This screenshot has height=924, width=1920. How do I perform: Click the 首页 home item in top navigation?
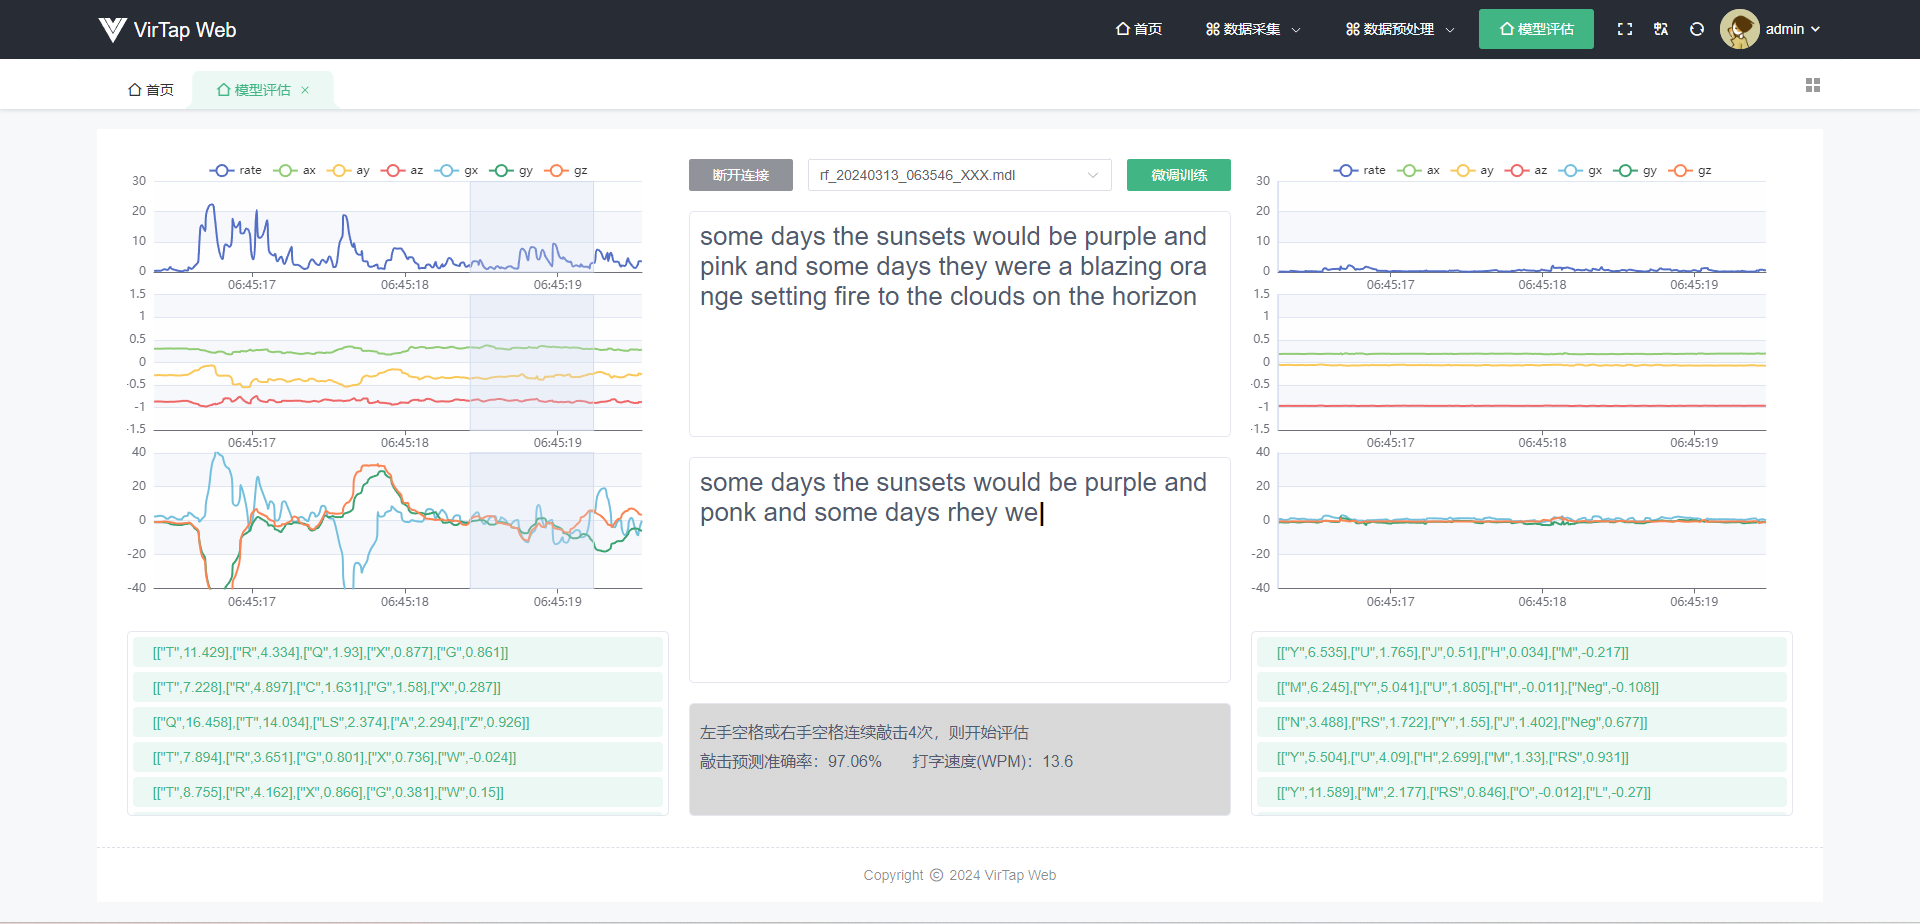[x=1139, y=30]
